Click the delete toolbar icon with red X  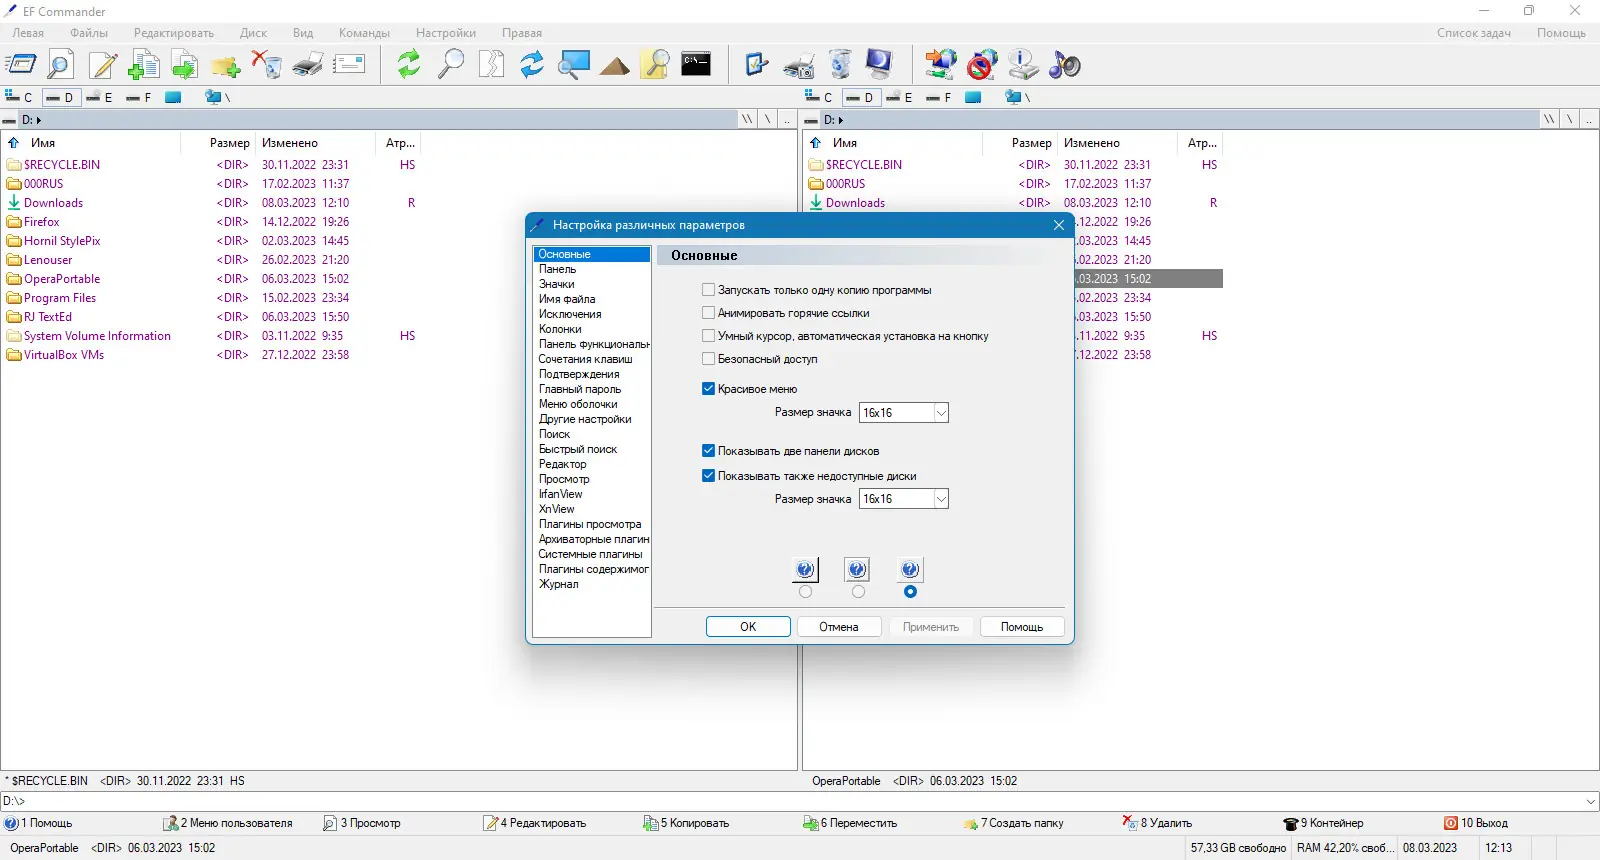[267, 65]
